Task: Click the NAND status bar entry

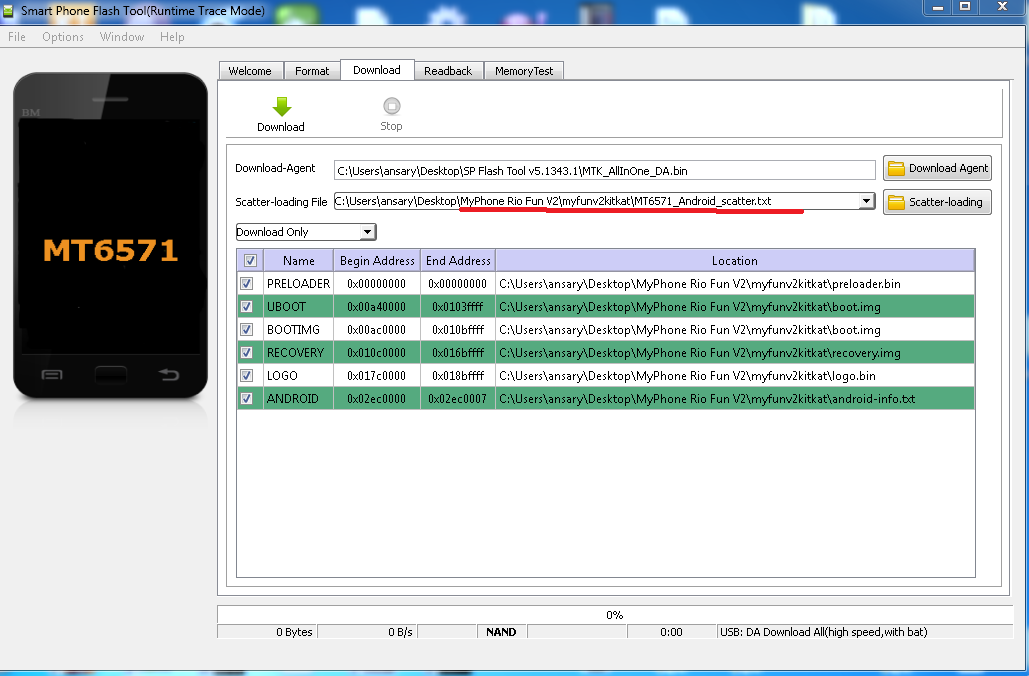Action: (x=501, y=632)
